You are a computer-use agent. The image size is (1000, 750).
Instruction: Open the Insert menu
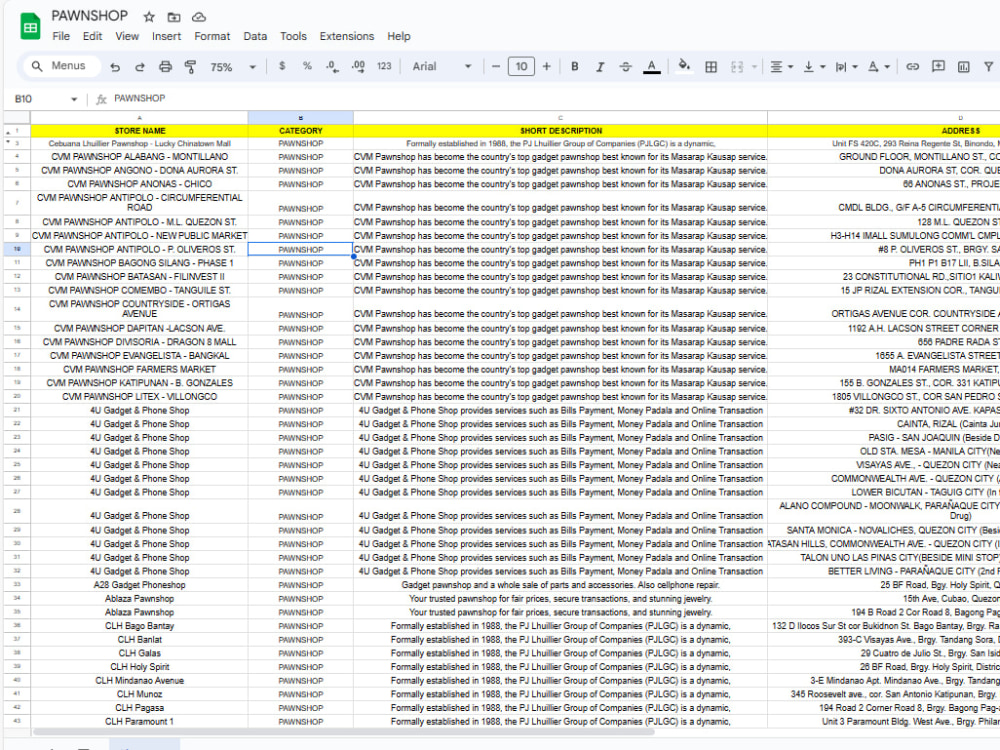click(x=166, y=36)
